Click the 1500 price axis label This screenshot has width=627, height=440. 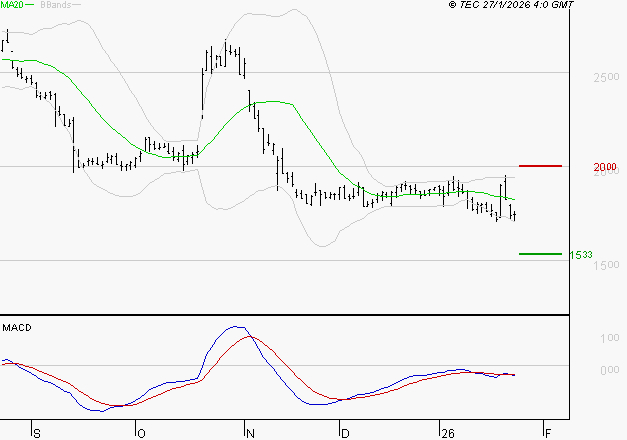[x=606, y=265]
